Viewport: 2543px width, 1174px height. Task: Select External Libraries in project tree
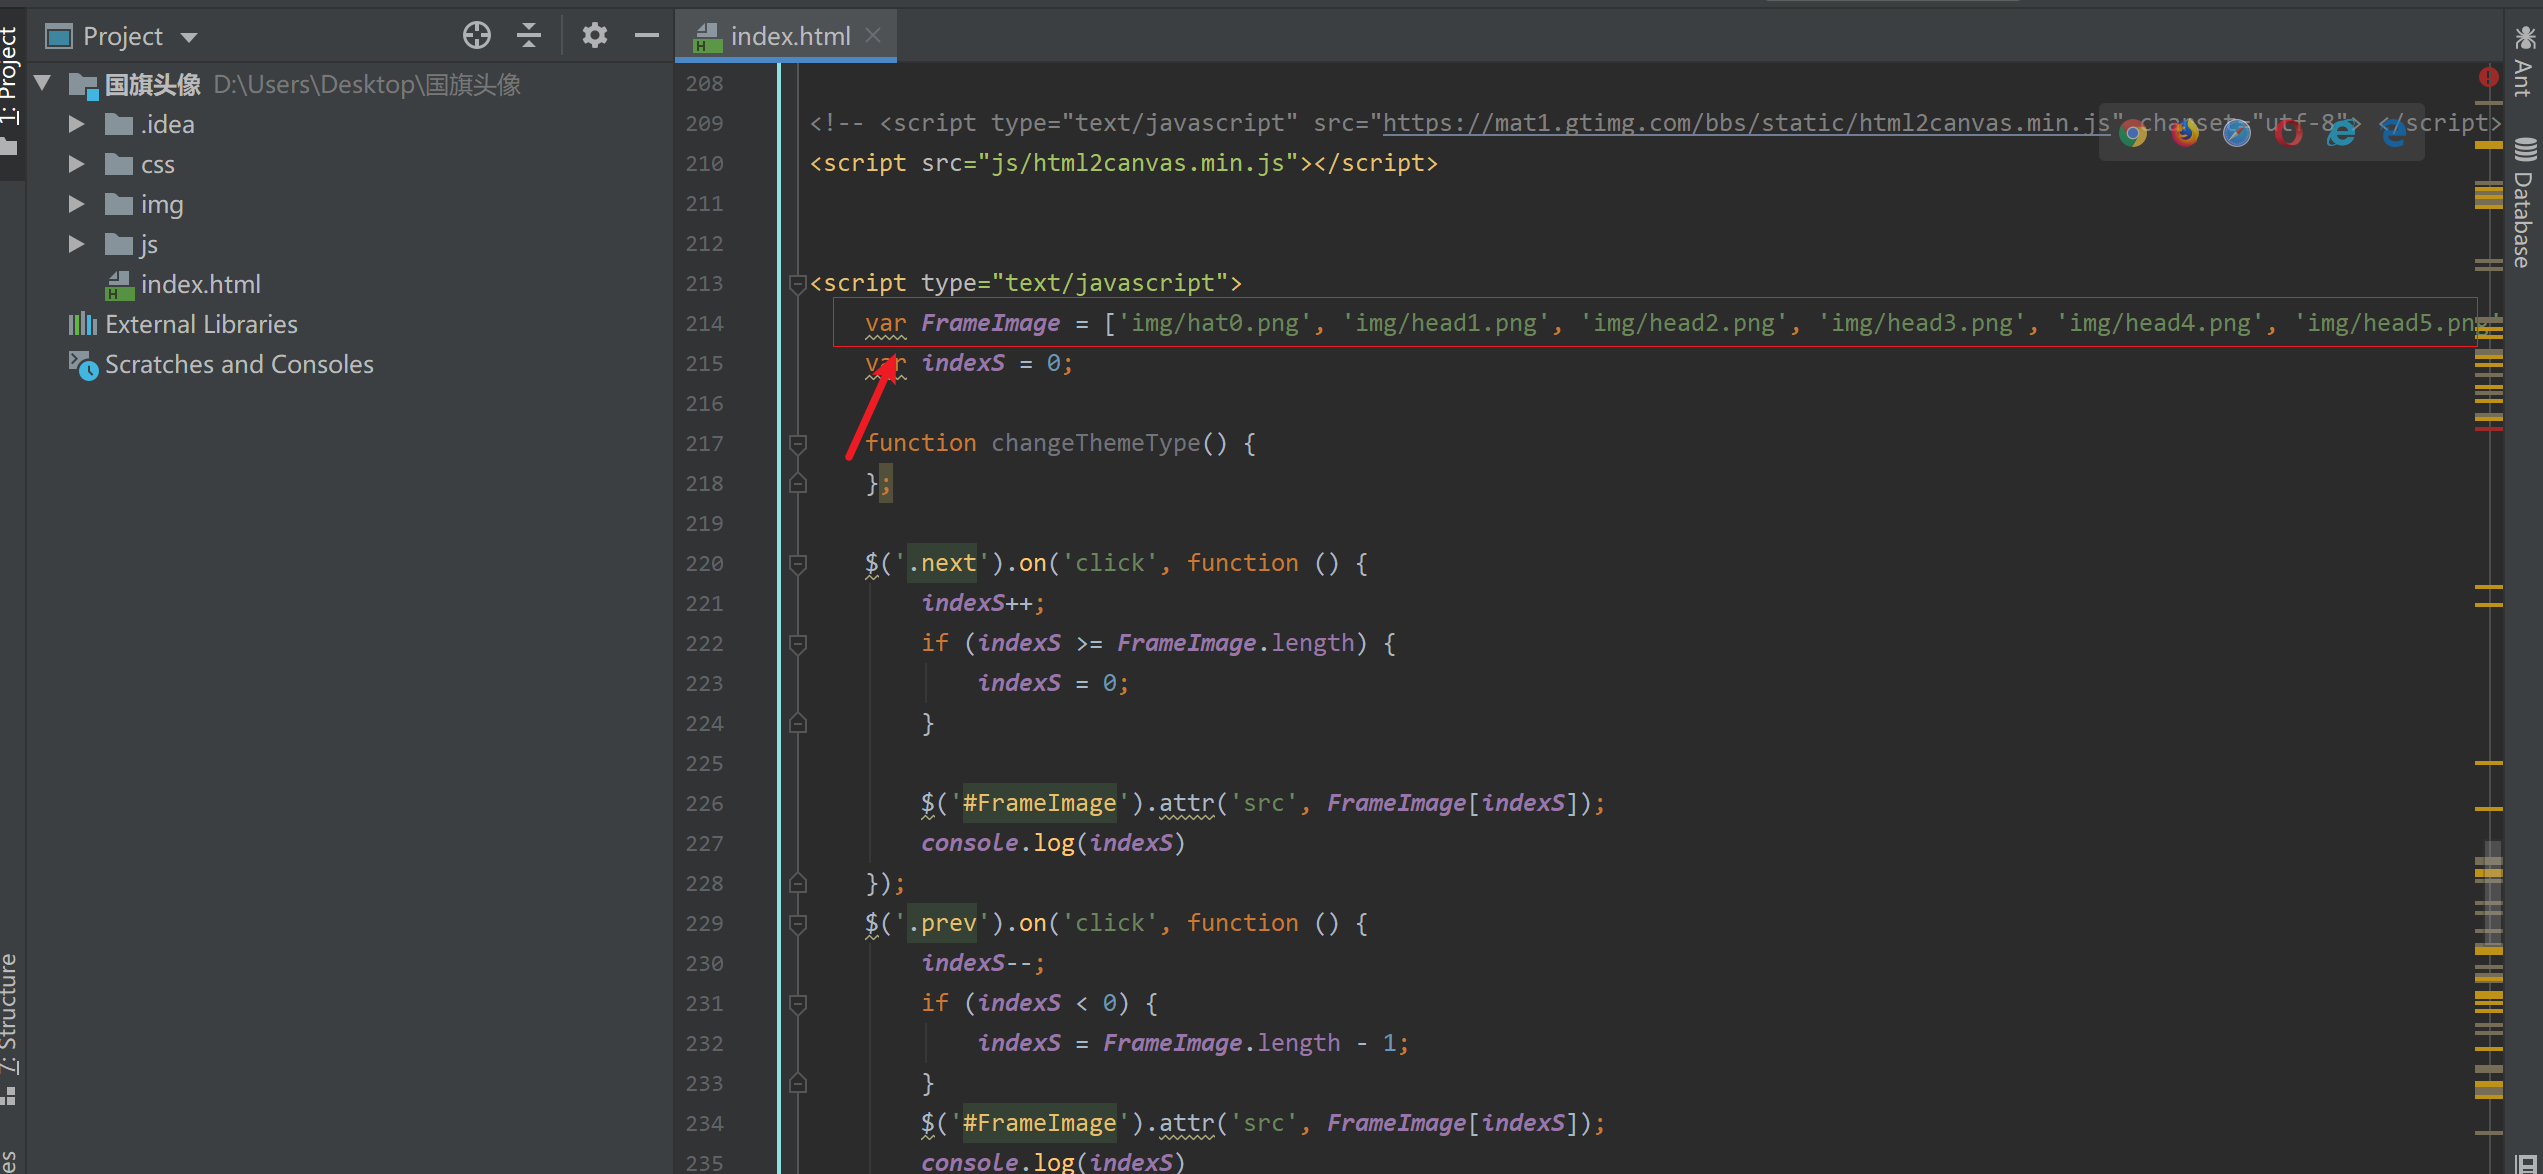click(x=200, y=324)
